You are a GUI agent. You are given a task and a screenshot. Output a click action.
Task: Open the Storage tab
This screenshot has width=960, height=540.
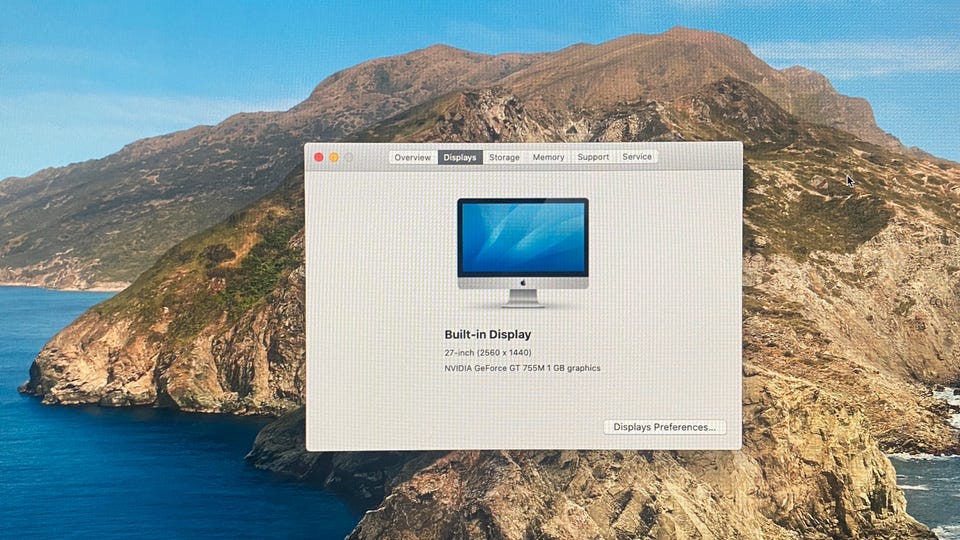pos(504,157)
